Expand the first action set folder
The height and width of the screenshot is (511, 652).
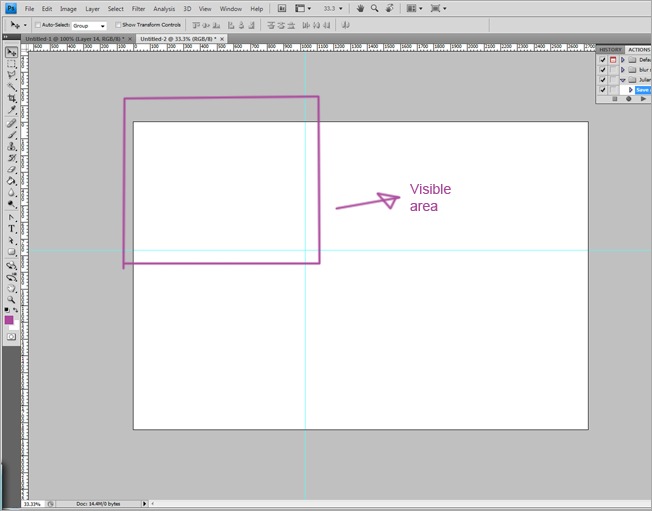click(x=622, y=60)
